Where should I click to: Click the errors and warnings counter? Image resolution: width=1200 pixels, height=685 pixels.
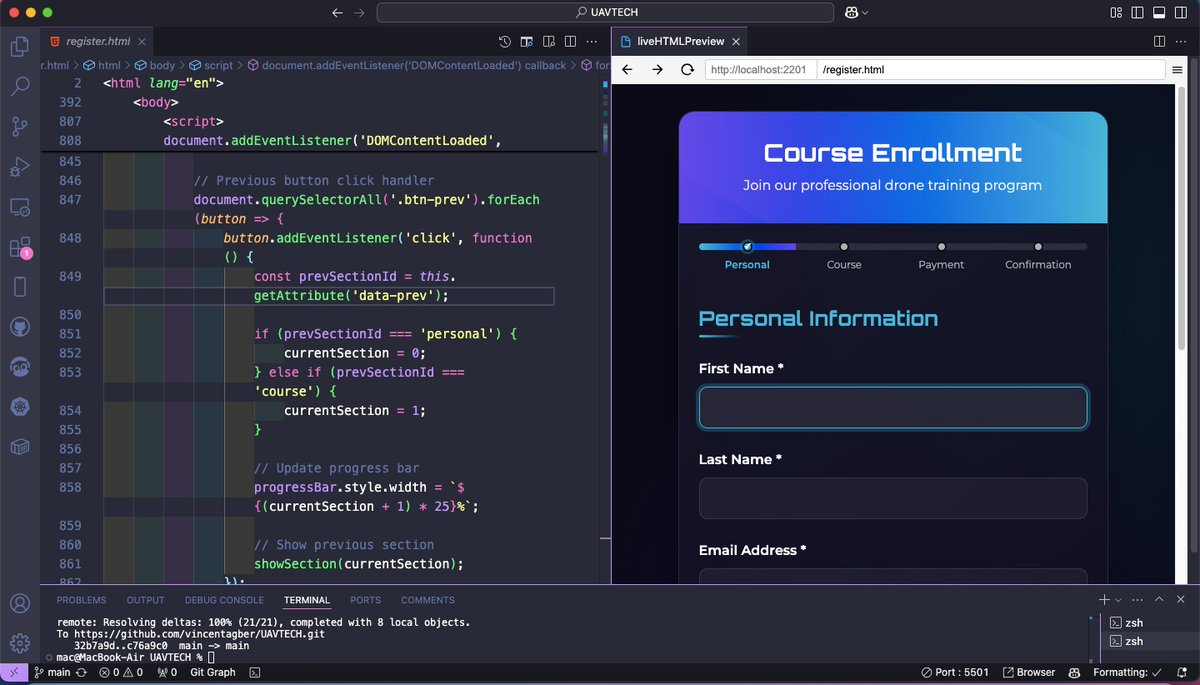pos(119,673)
